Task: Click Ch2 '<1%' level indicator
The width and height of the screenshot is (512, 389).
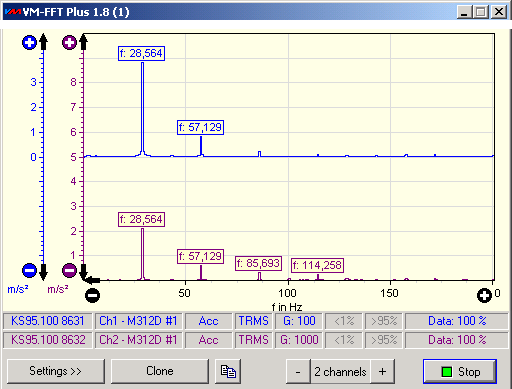Action: click(x=344, y=340)
